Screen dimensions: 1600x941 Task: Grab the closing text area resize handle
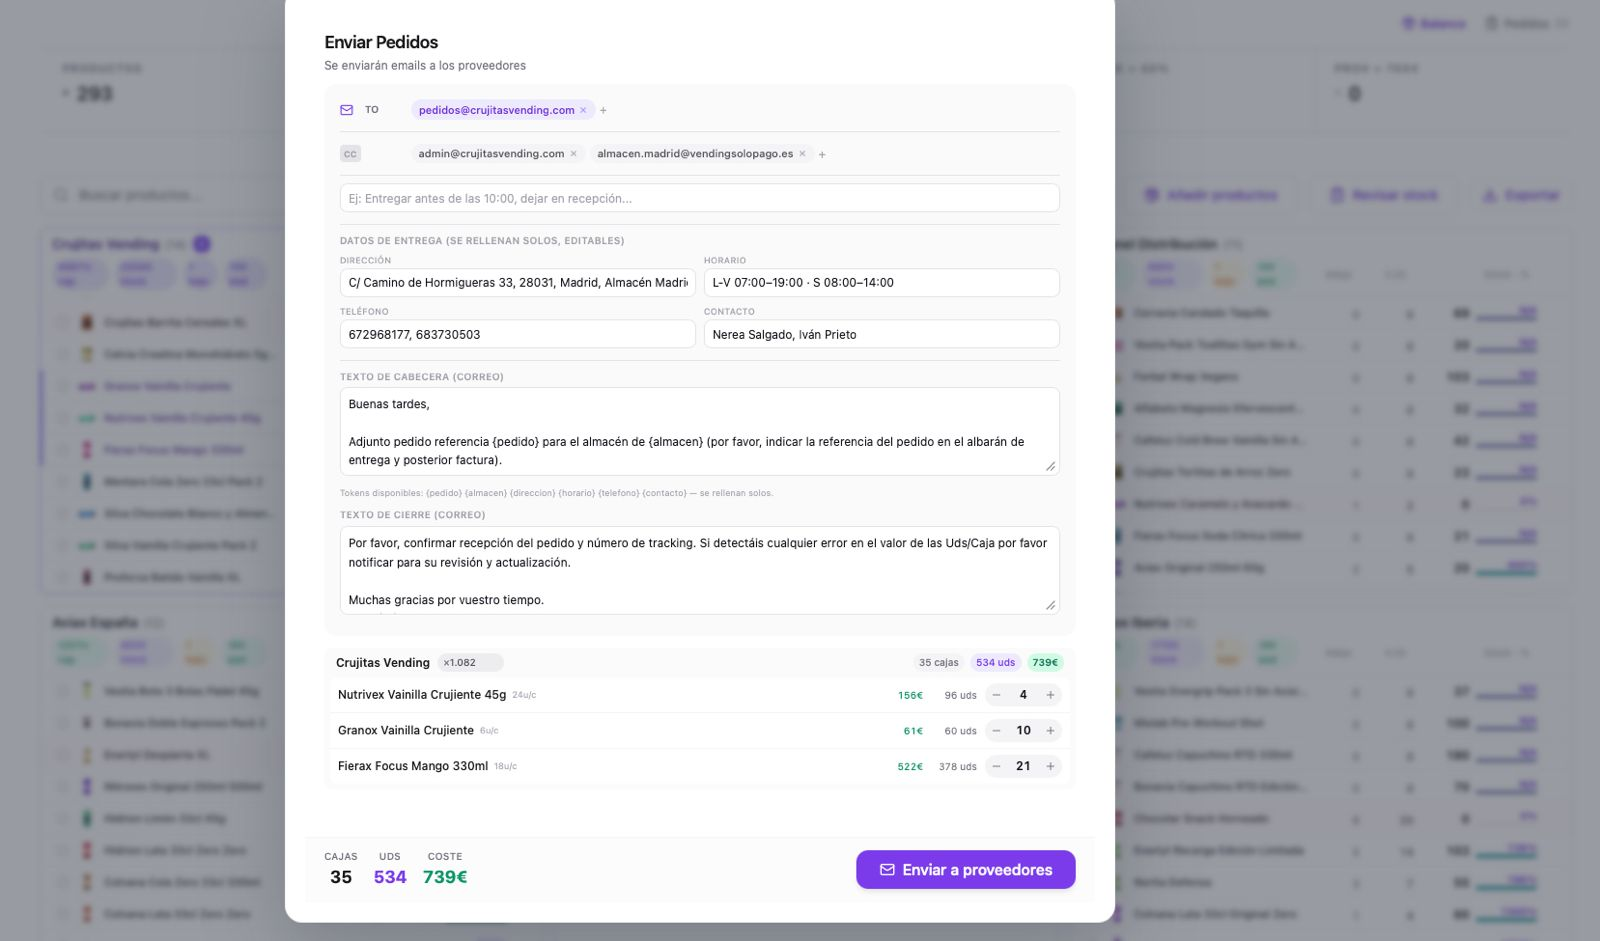pos(1050,605)
